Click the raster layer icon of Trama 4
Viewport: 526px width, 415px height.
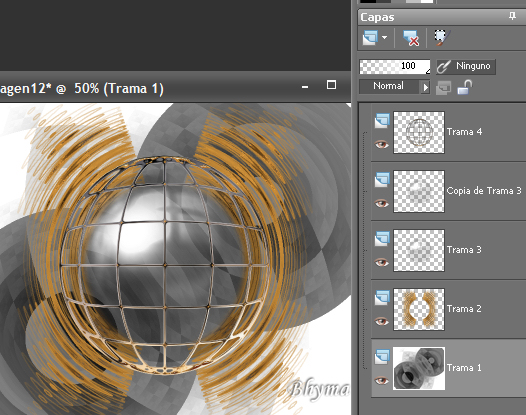tap(382, 121)
